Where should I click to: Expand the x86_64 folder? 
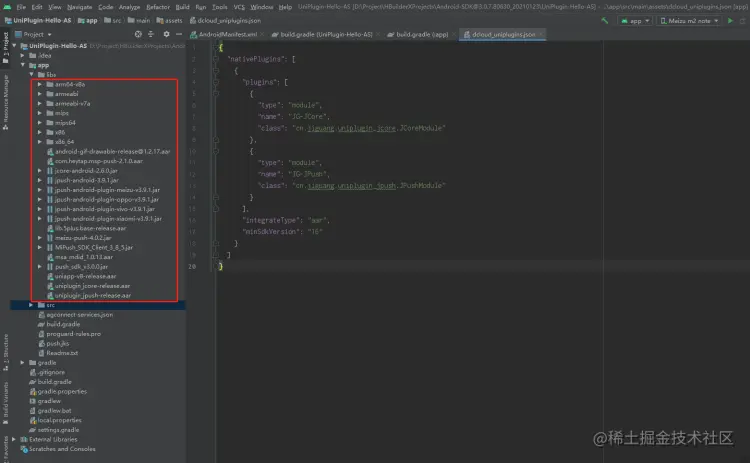tap(40, 142)
